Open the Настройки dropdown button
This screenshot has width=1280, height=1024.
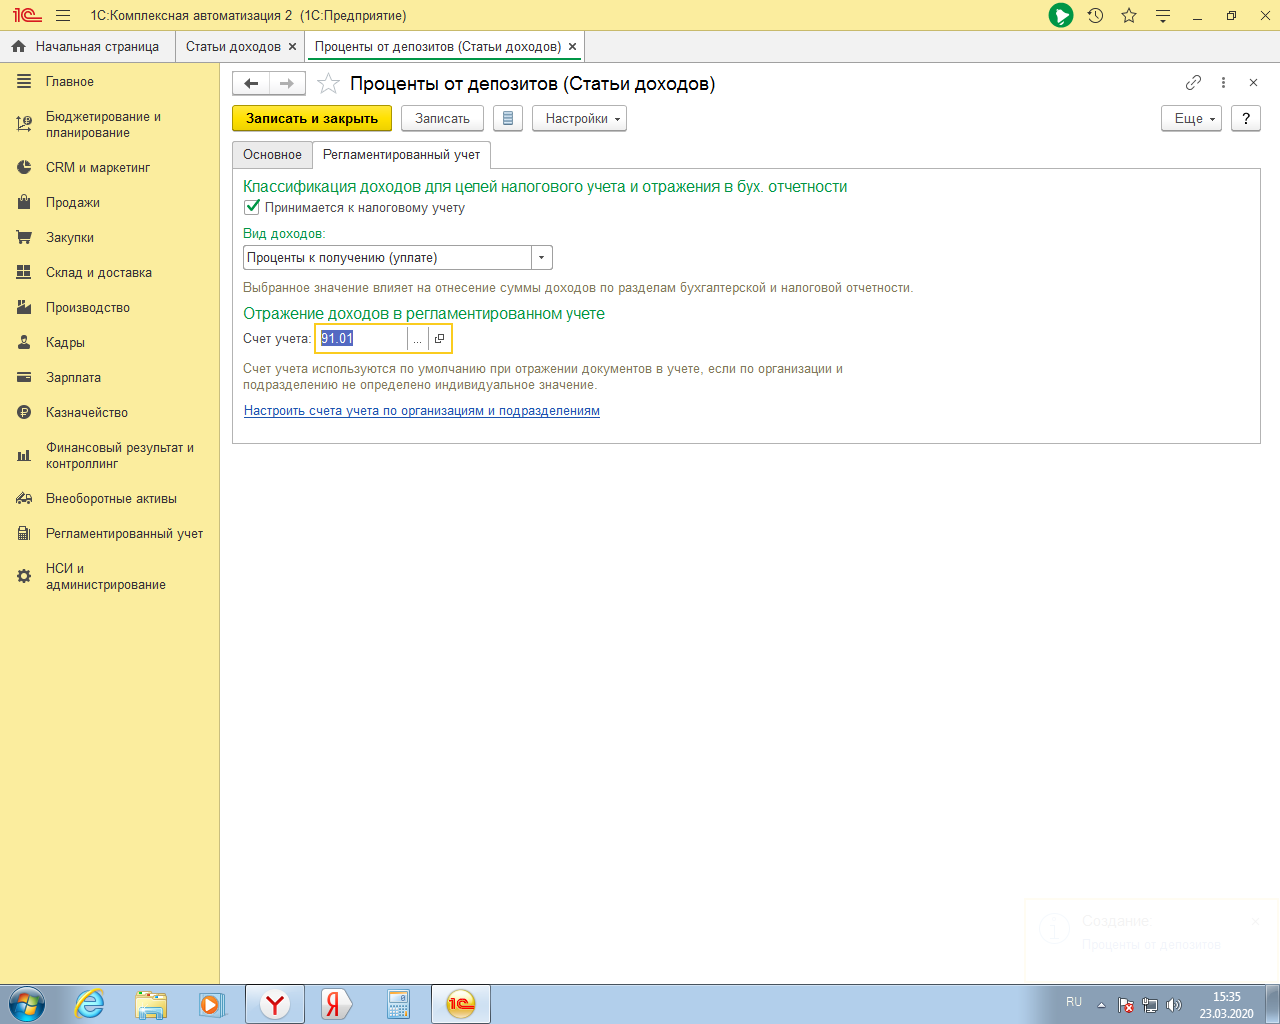pos(579,118)
